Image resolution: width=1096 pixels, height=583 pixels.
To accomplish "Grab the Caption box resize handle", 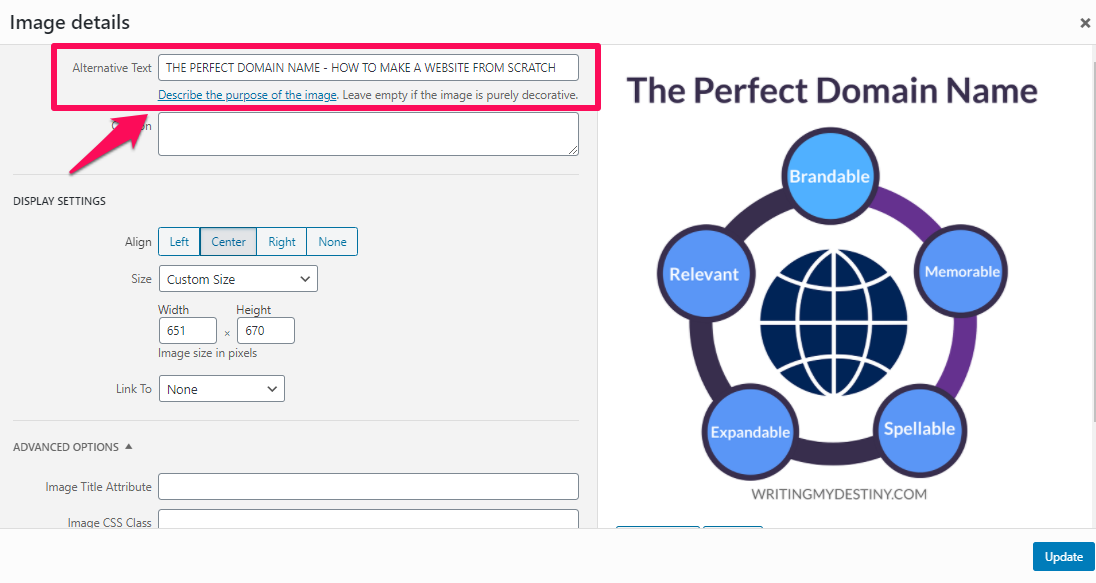I will point(573,150).
